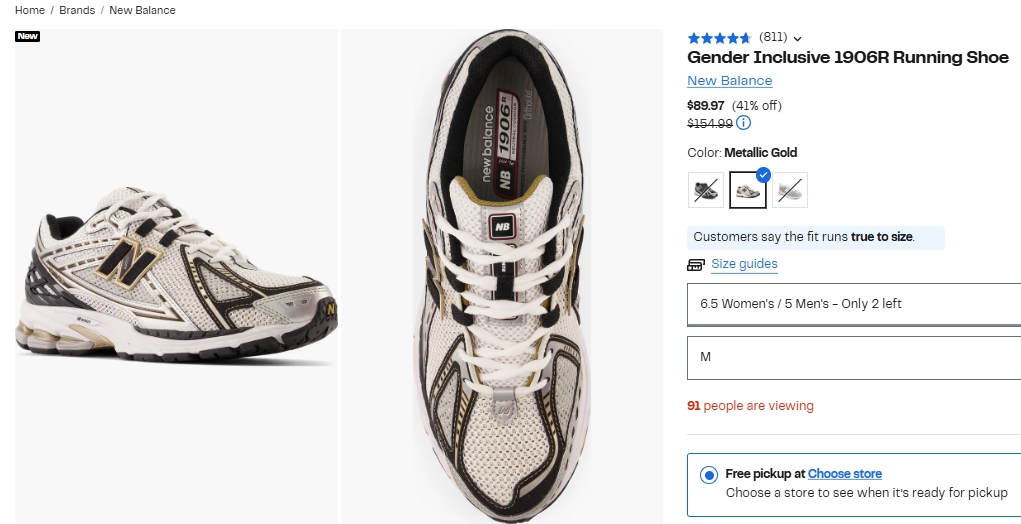Navigate to New Balance breadcrumb item

point(142,10)
